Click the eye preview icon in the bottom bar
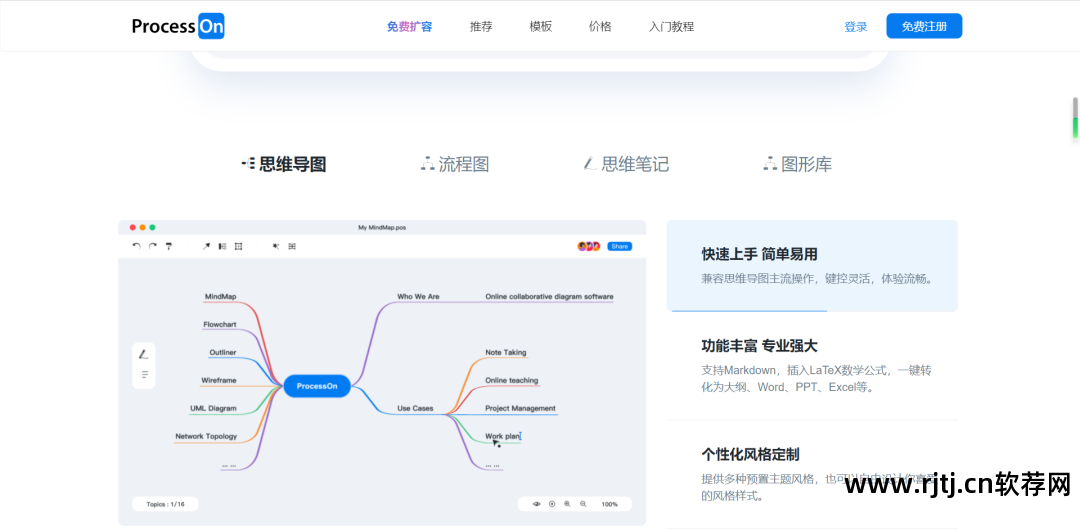The height and width of the screenshot is (530, 1080). click(x=537, y=504)
